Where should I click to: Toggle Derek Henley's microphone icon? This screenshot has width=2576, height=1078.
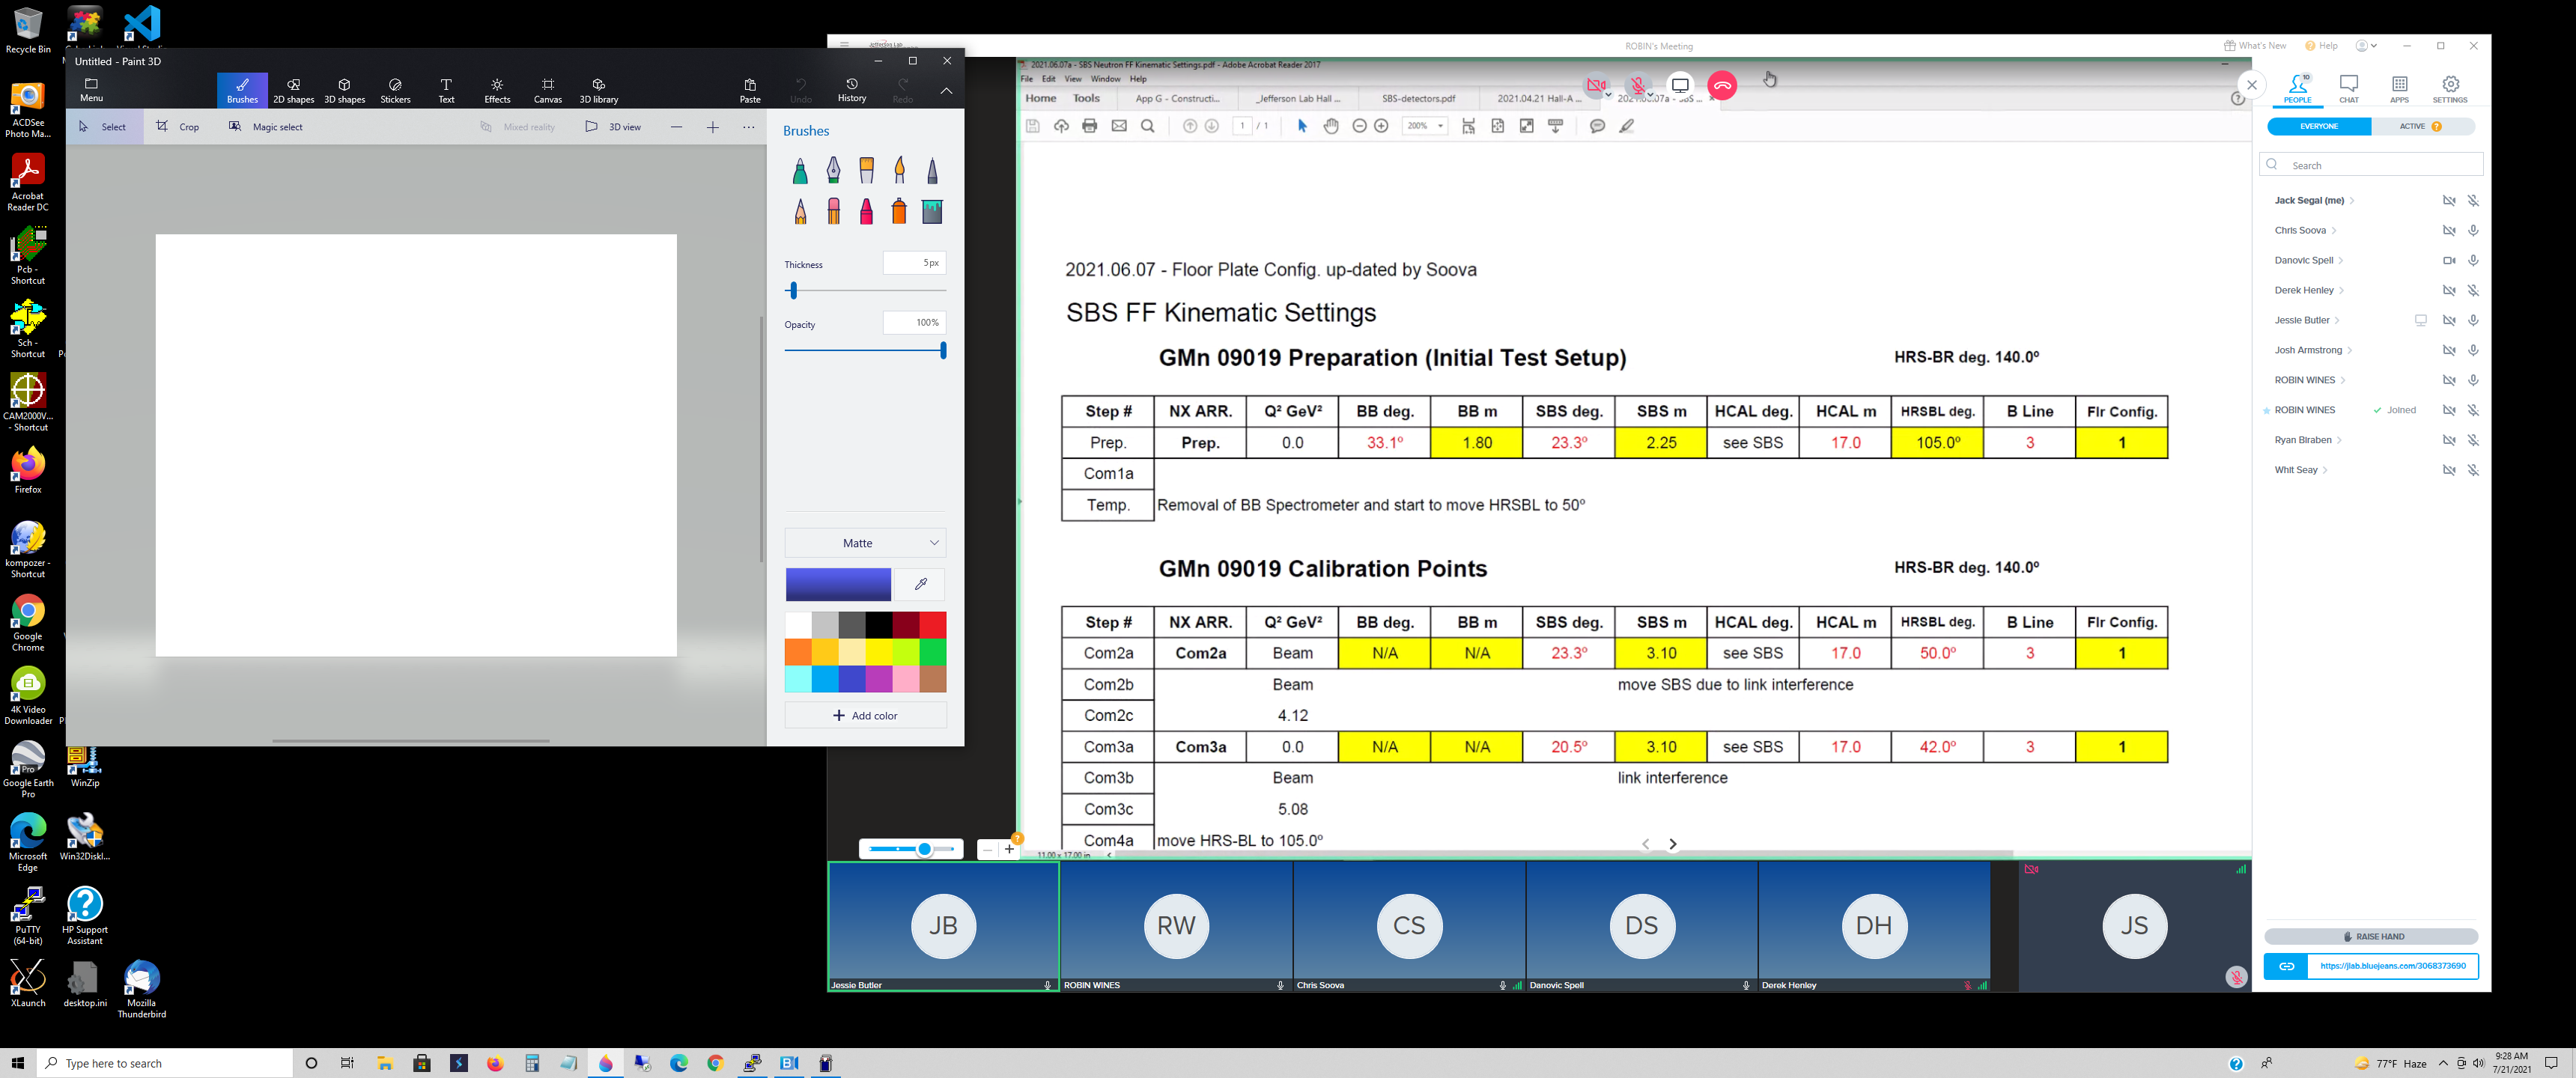[x=2473, y=290]
